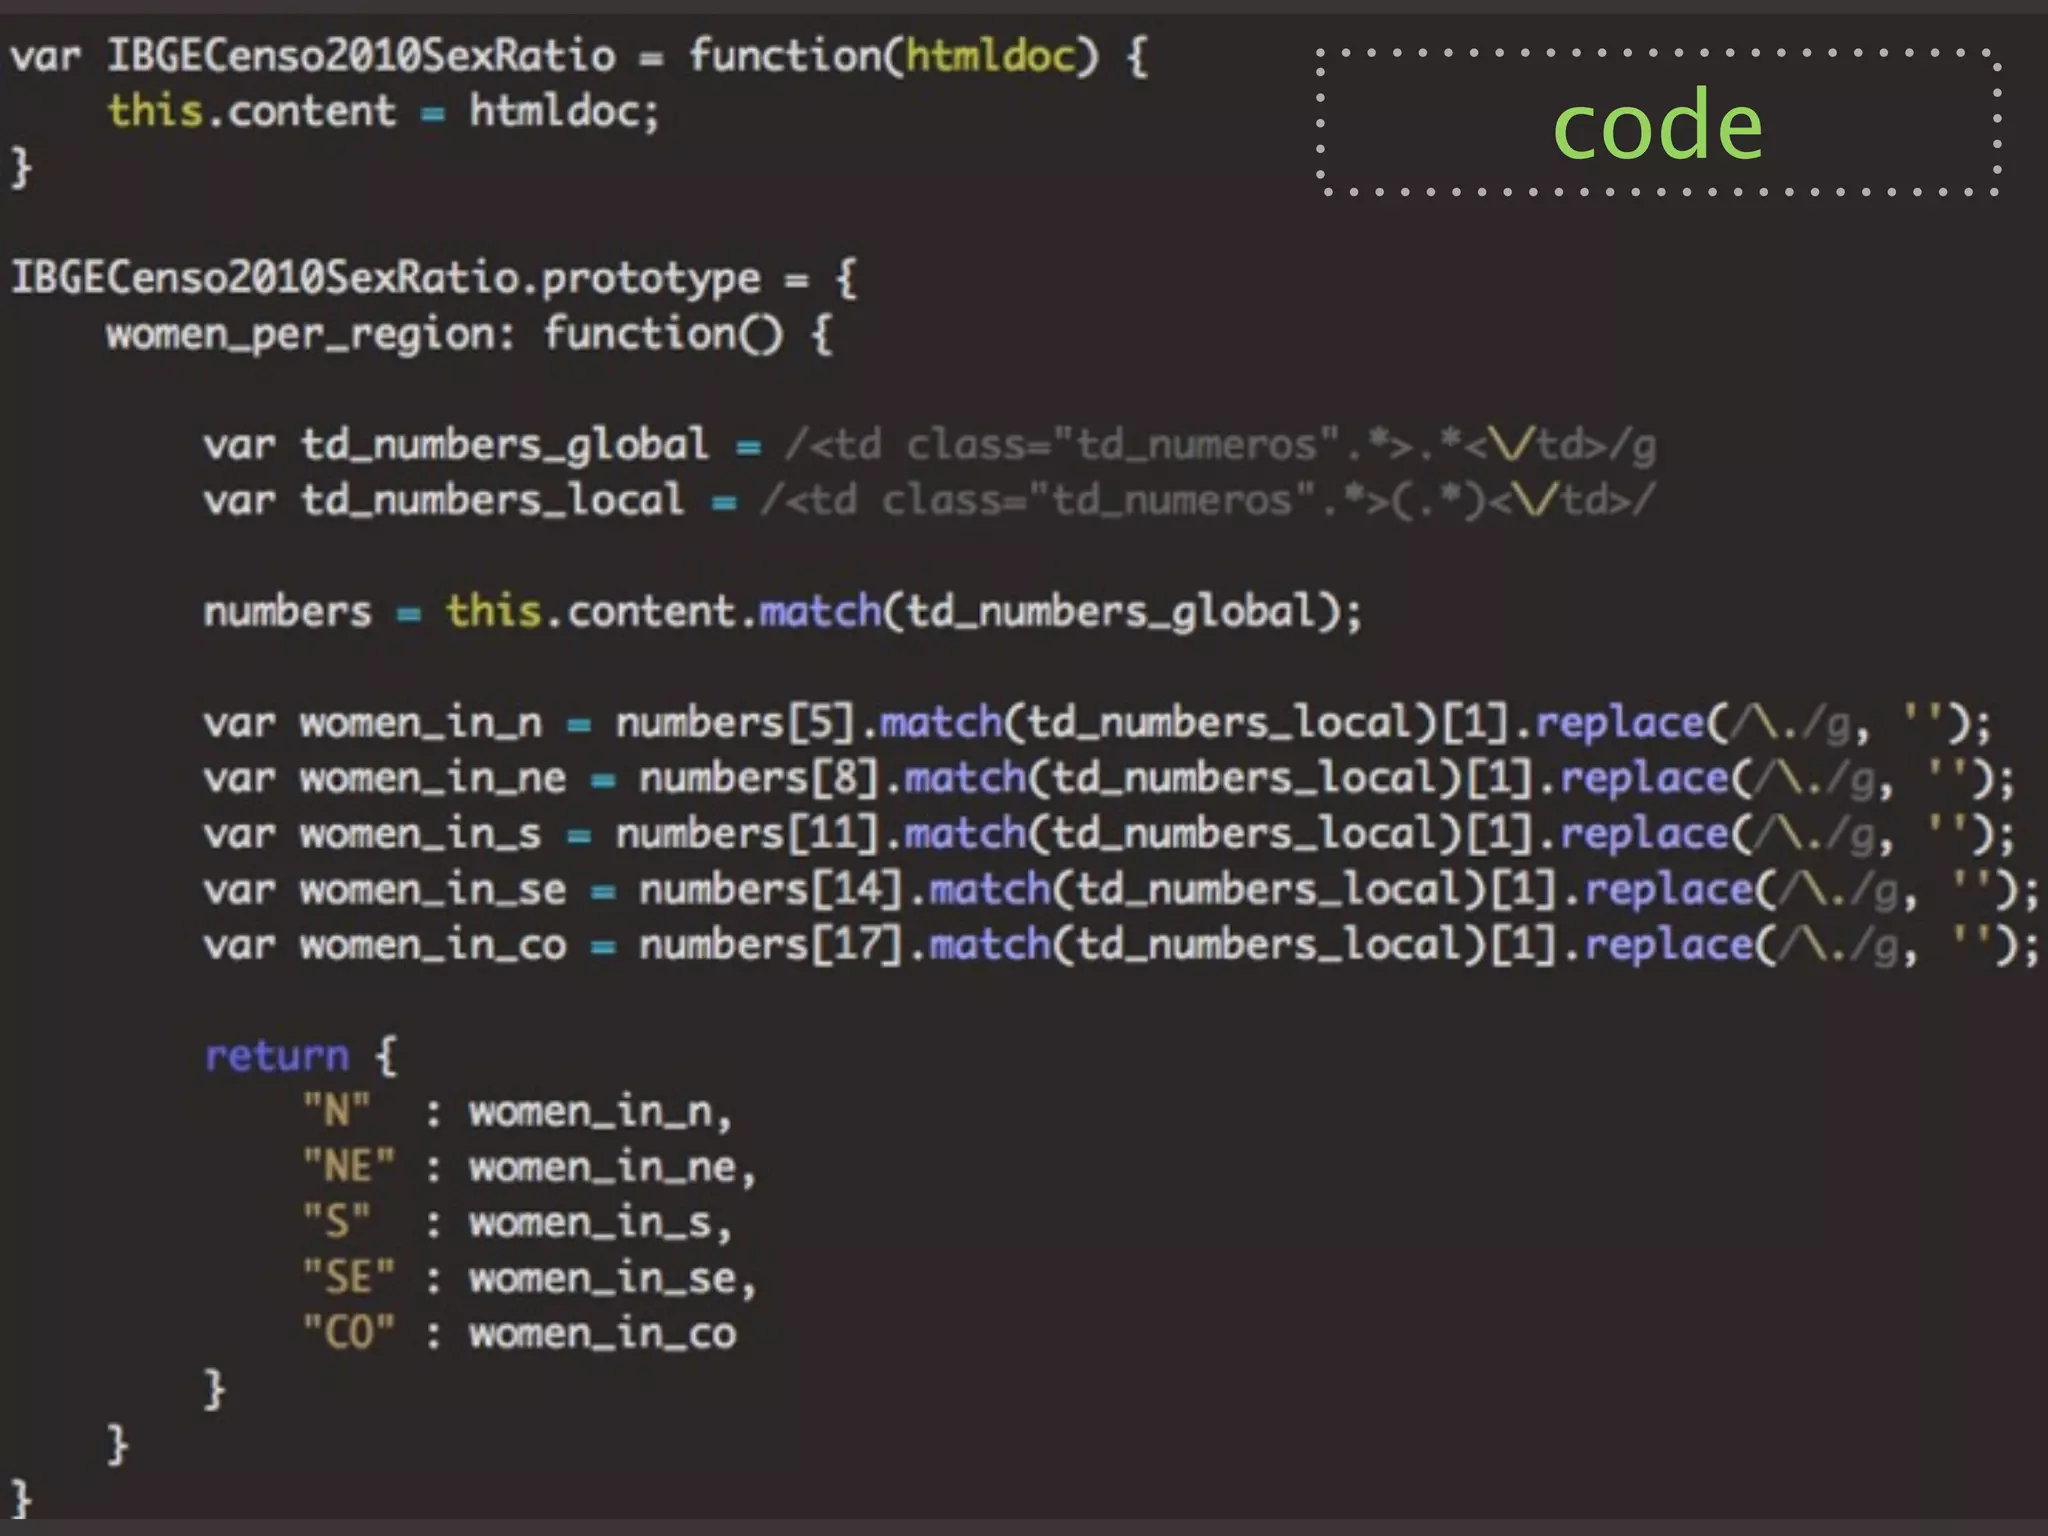Click 'women_in_co' in its var declaration
The width and height of the screenshot is (2048, 1536).
point(433,945)
